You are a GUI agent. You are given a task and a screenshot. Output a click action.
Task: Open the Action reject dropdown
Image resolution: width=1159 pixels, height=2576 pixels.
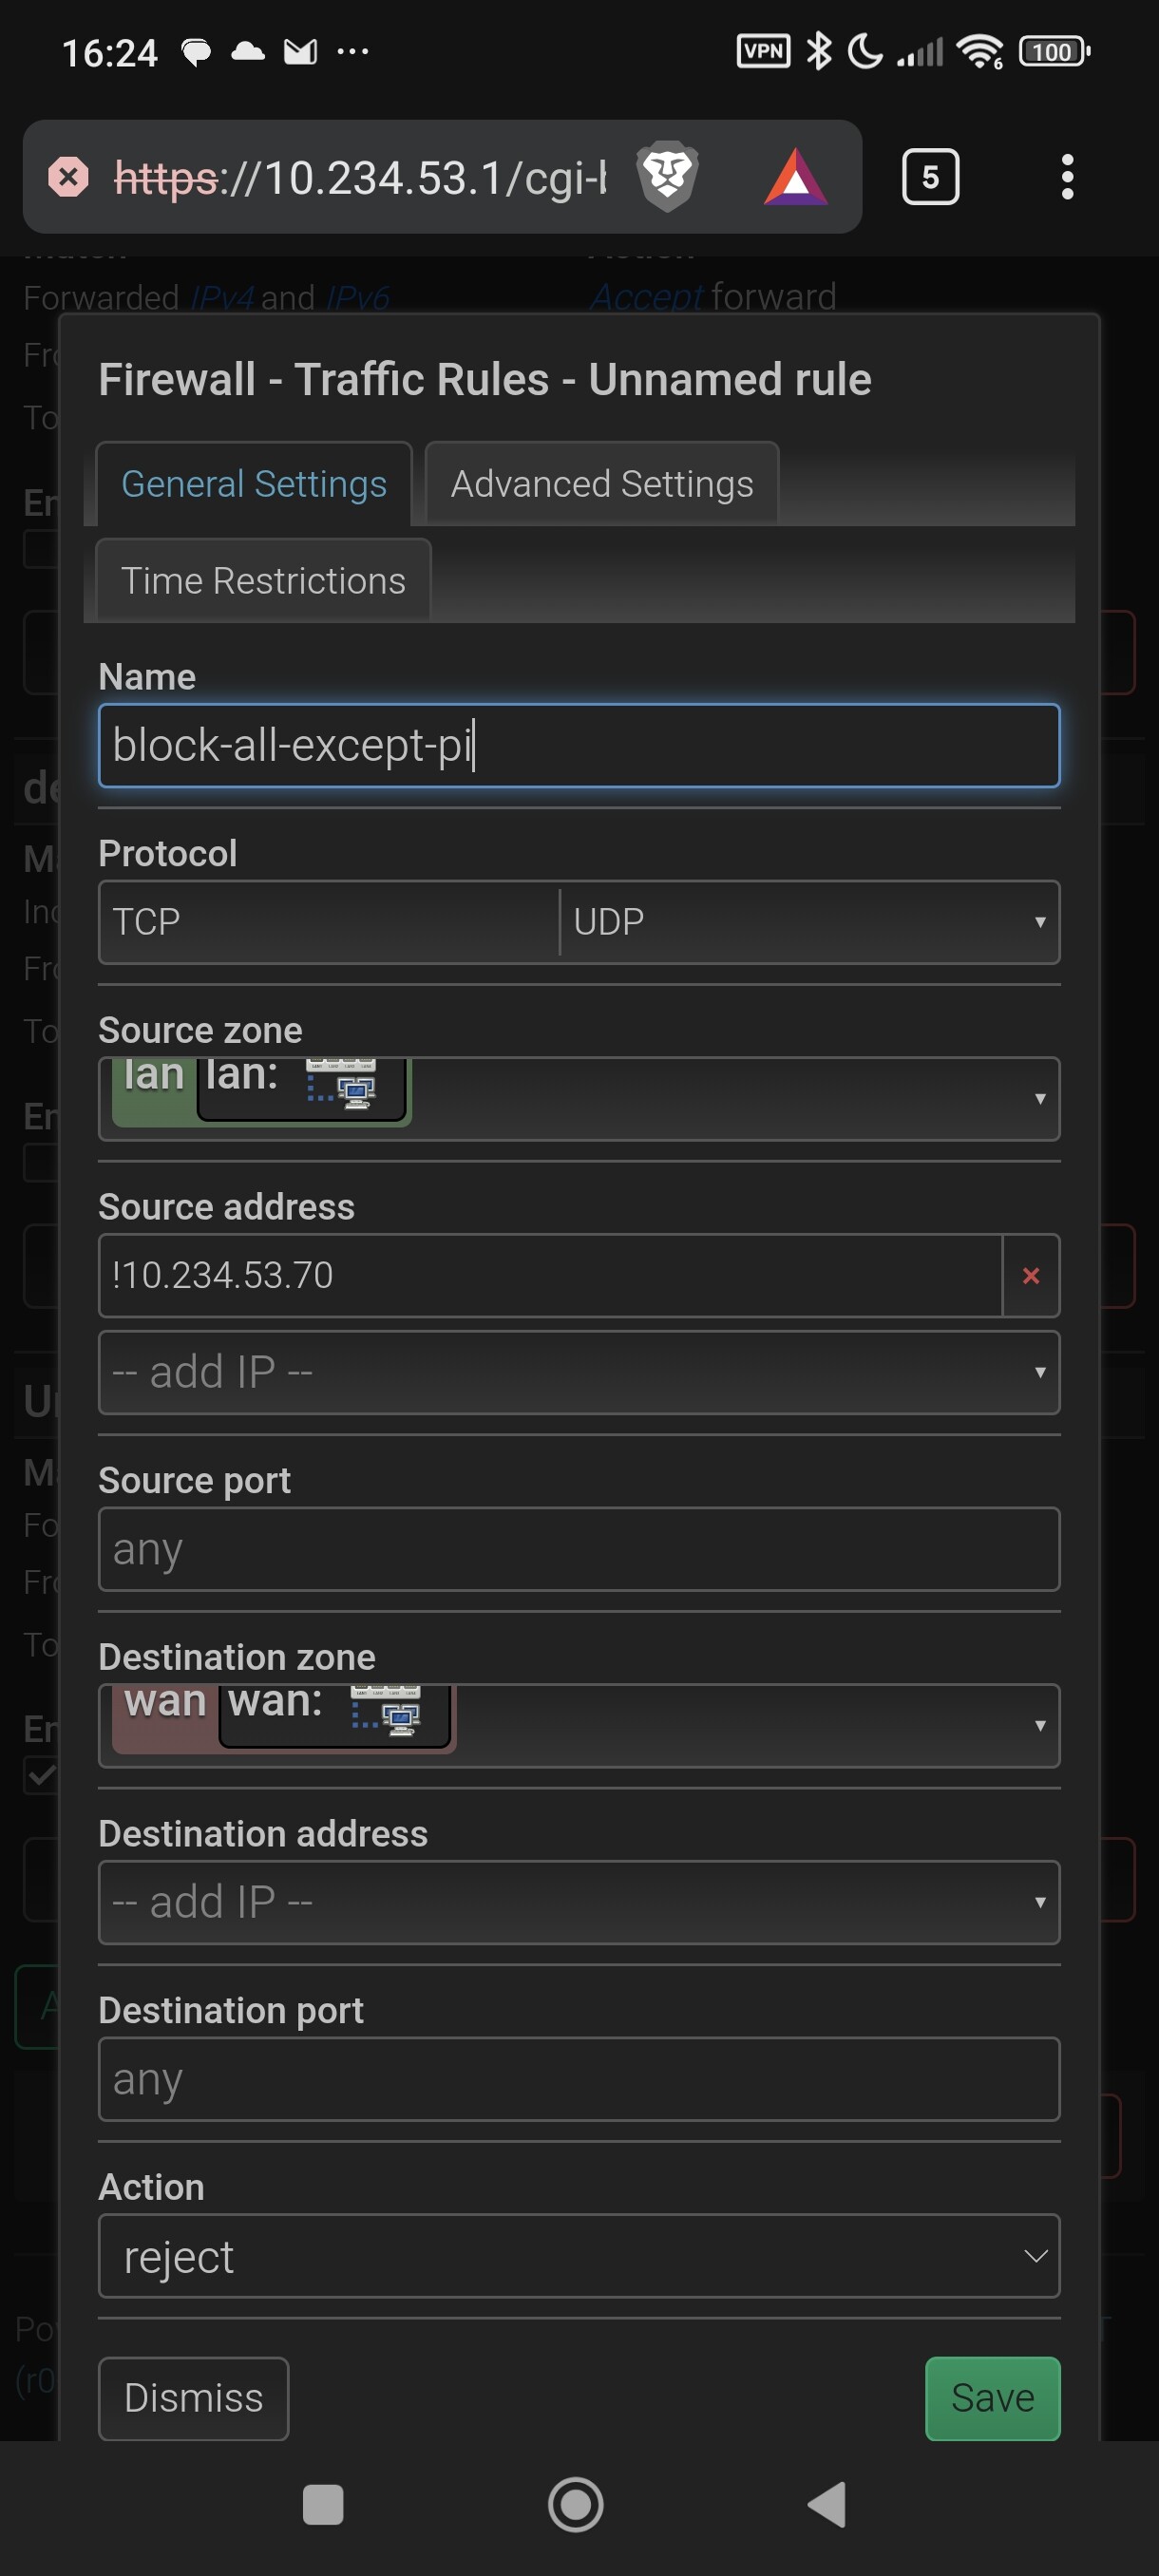578,2256
